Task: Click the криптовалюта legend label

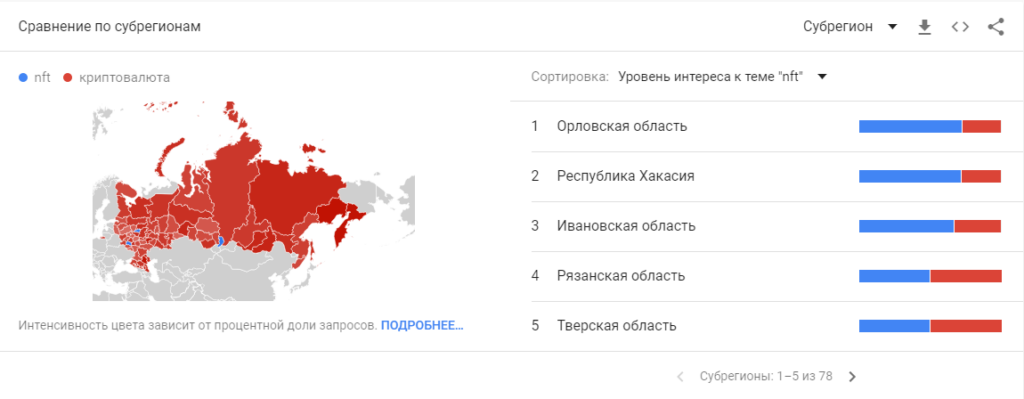Action: point(124,78)
